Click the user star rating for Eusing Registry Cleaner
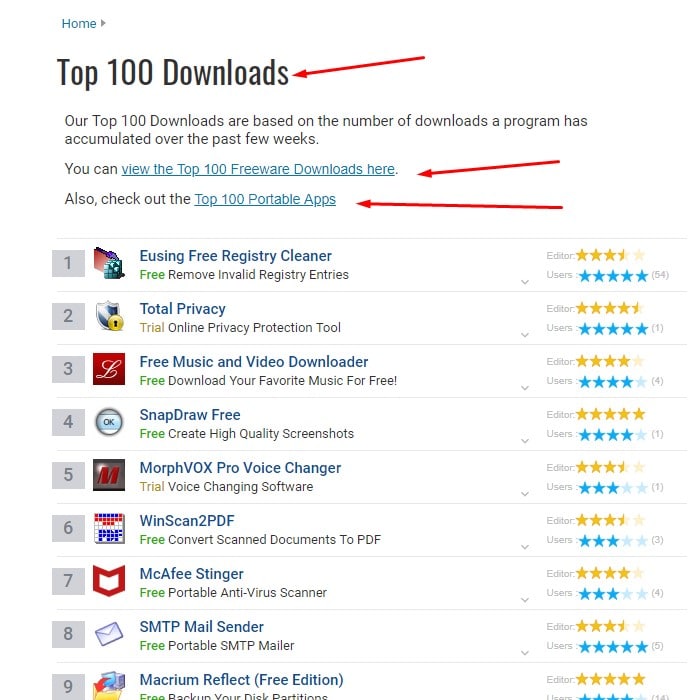This screenshot has width=690, height=700. point(612,275)
